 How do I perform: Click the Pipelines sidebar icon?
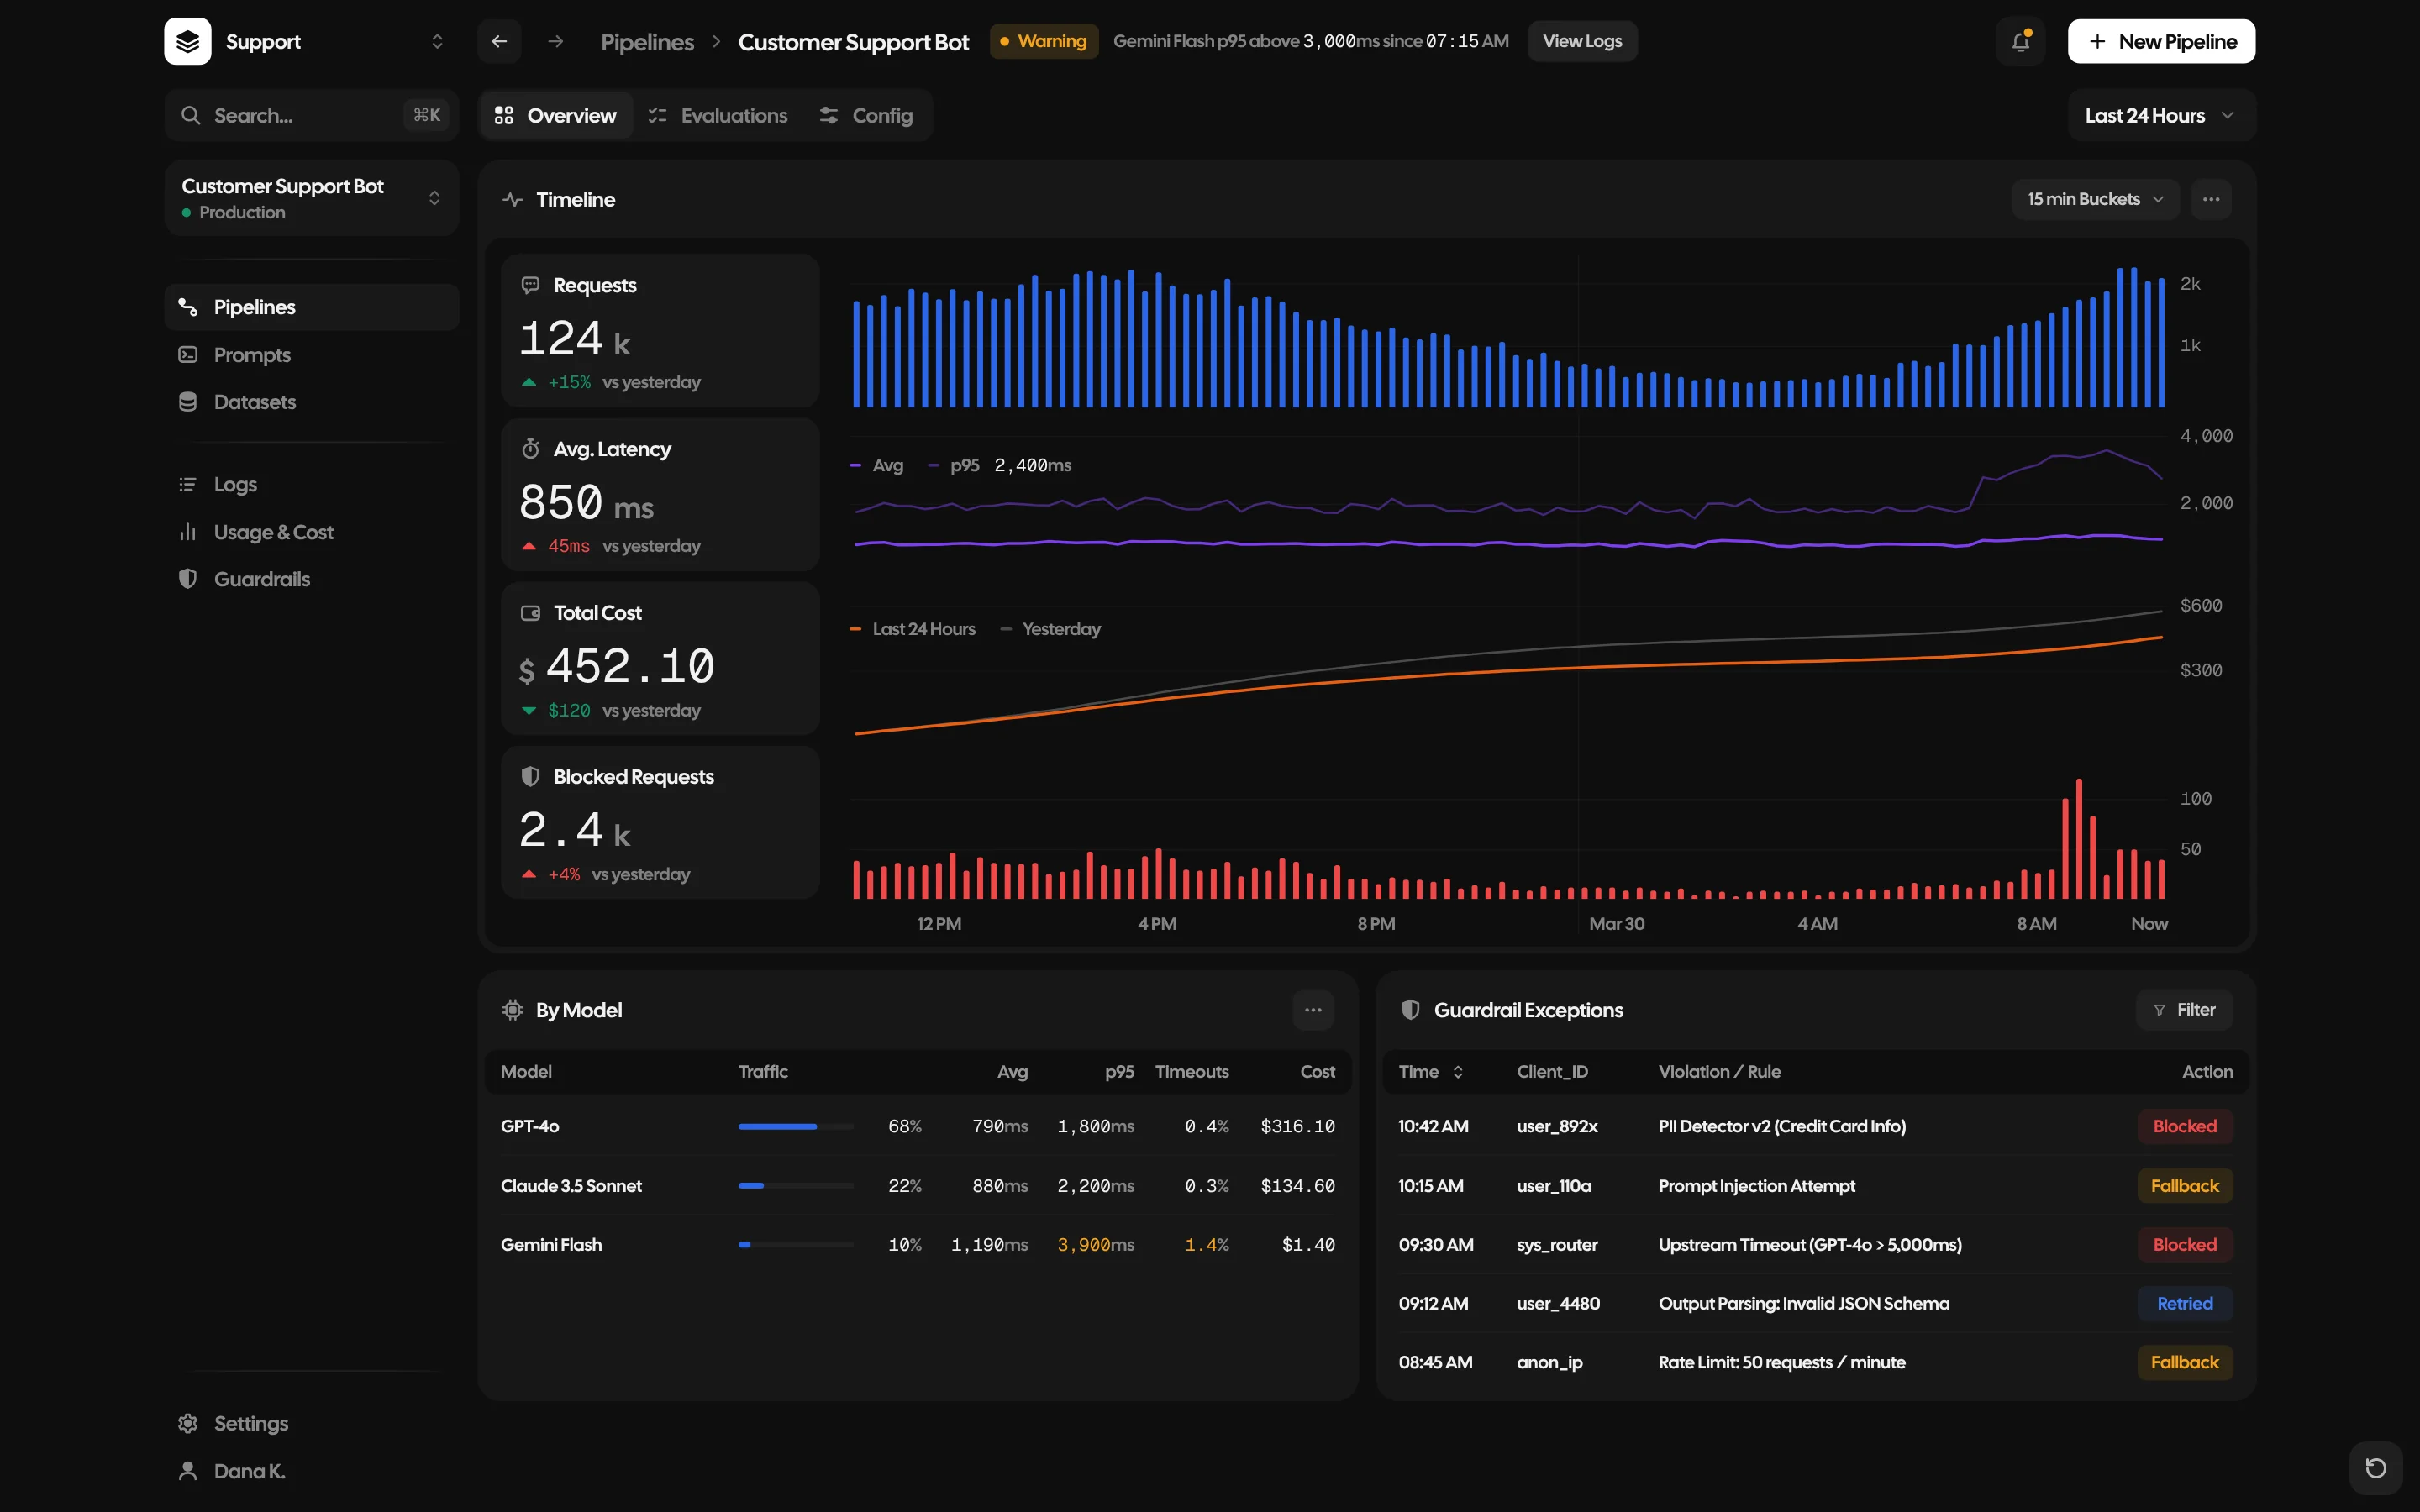pos(187,307)
